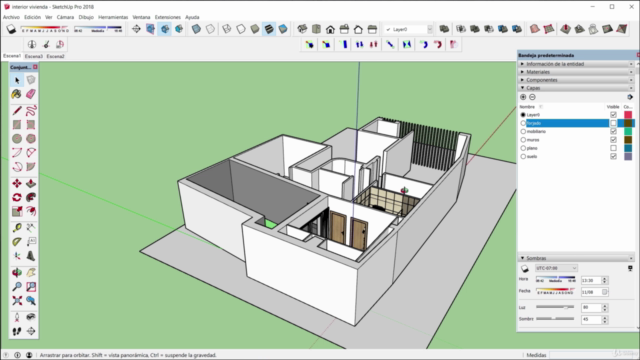Check forjado layer visible checkbox
This screenshot has width=640, height=360.
pyautogui.click(x=613, y=123)
